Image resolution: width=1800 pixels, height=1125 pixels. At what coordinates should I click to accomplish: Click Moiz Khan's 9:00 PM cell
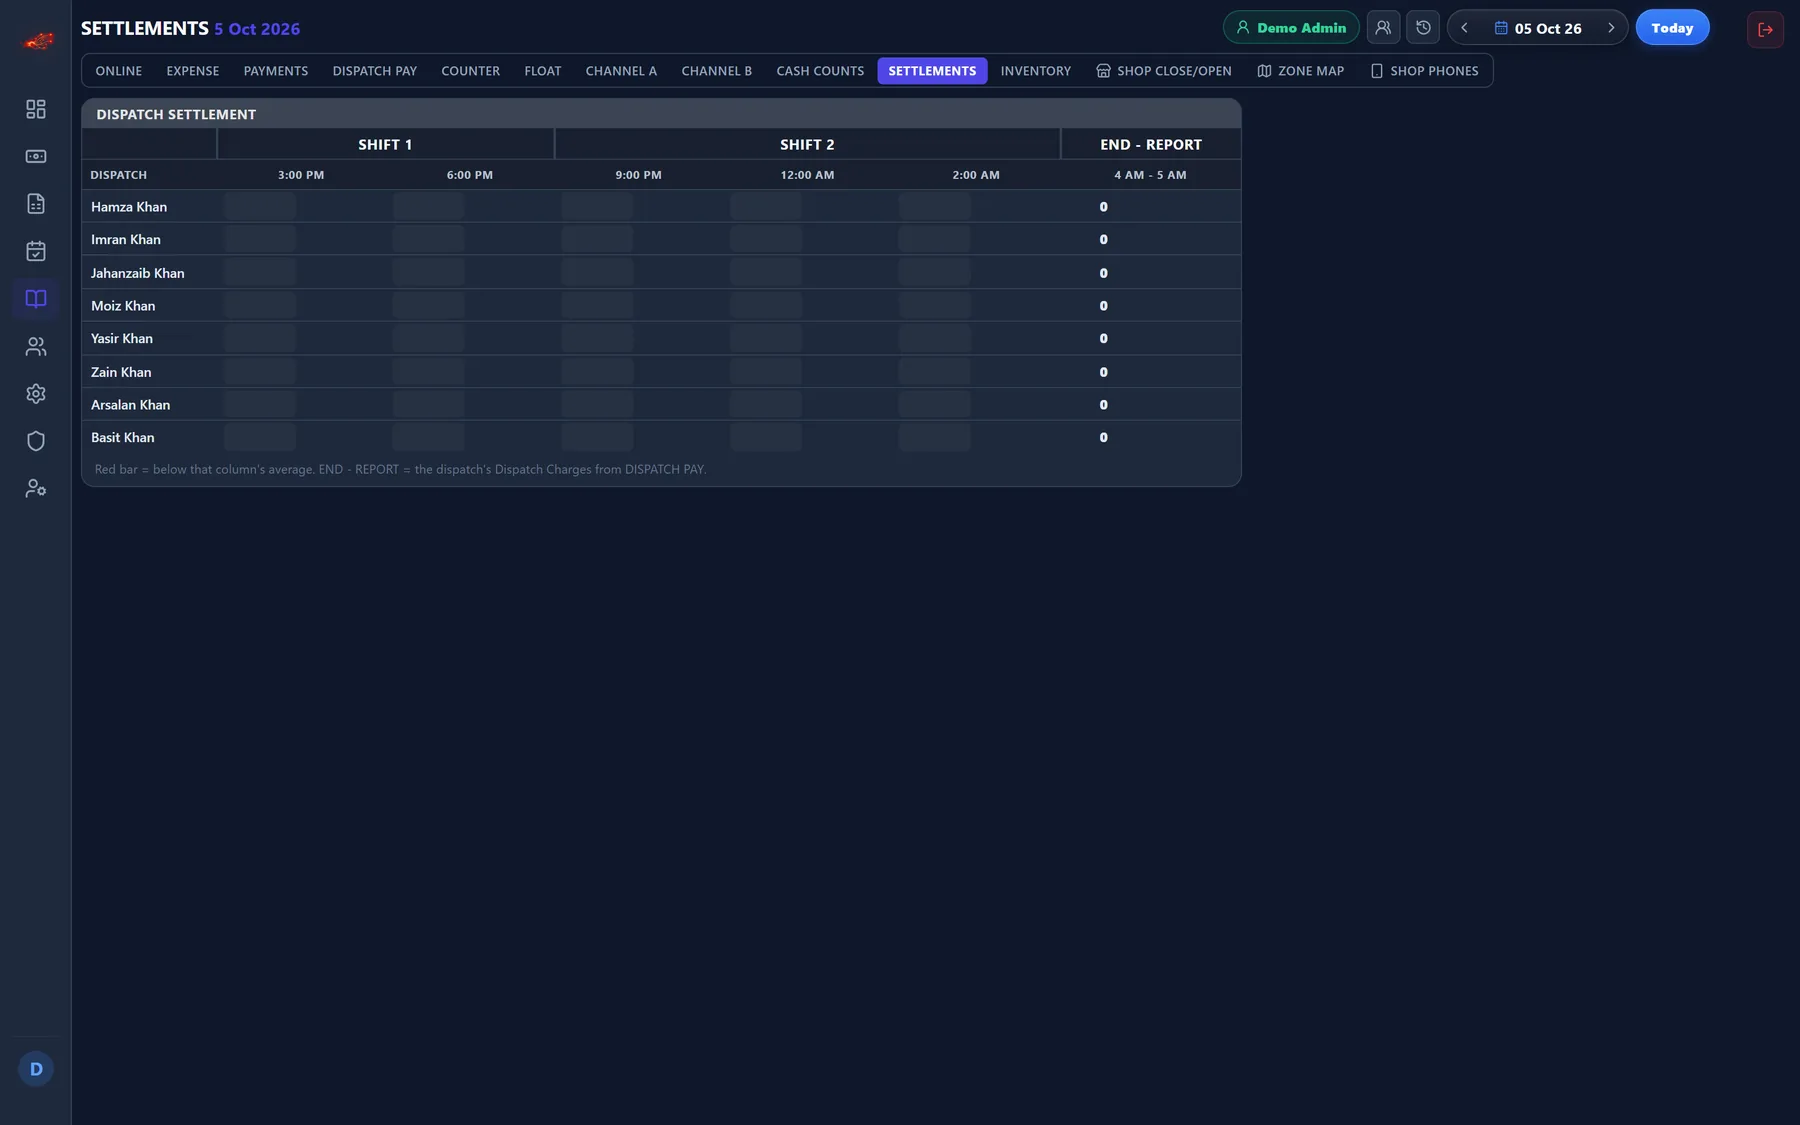(x=597, y=306)
